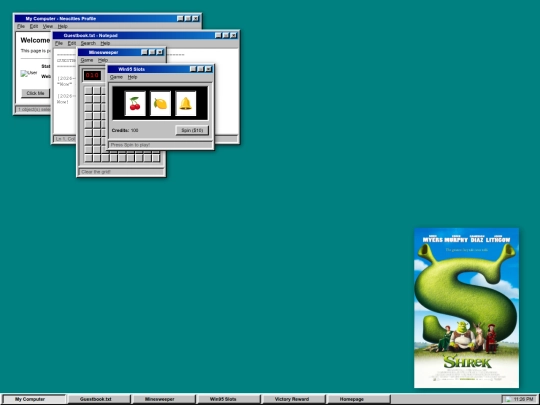The width and height of the screenshot is (540, 405).
Task: Open the Edit menu in My Computer
Action: pos(34,27)
